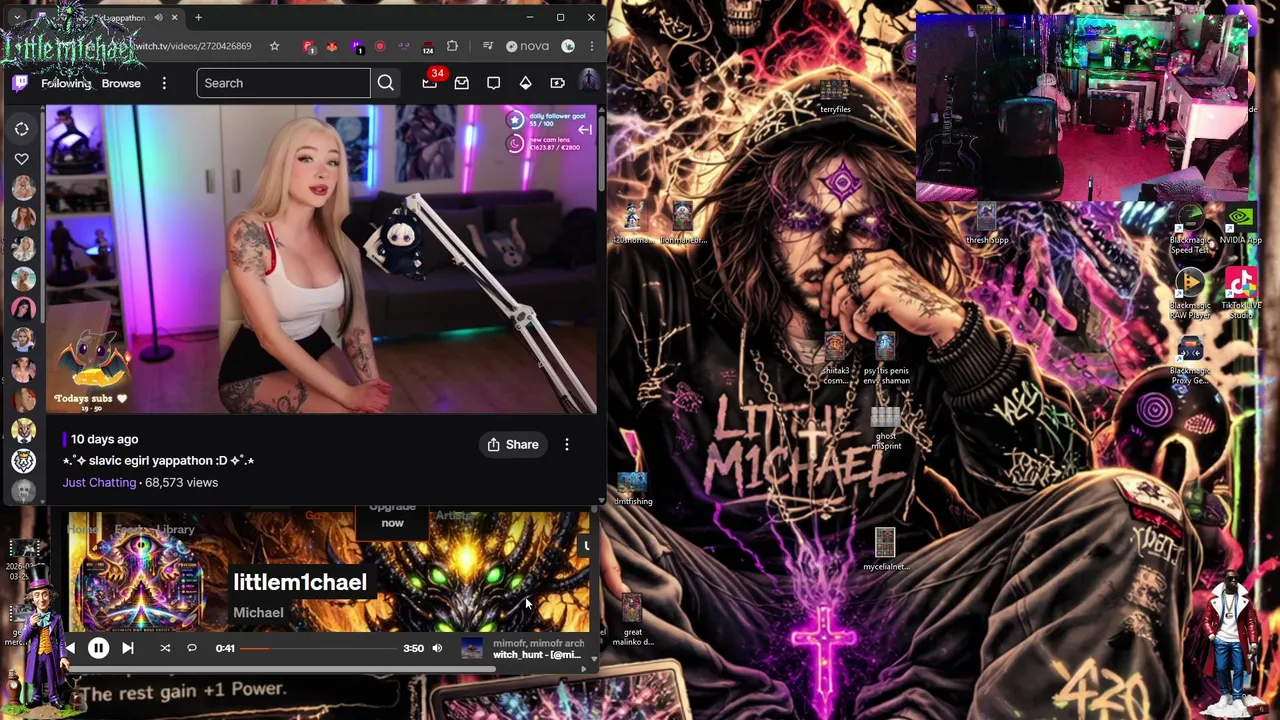Click the '10 days ago' text
Image resolution: width=1280 pixels, height=720 pixels.
point(104,439)
